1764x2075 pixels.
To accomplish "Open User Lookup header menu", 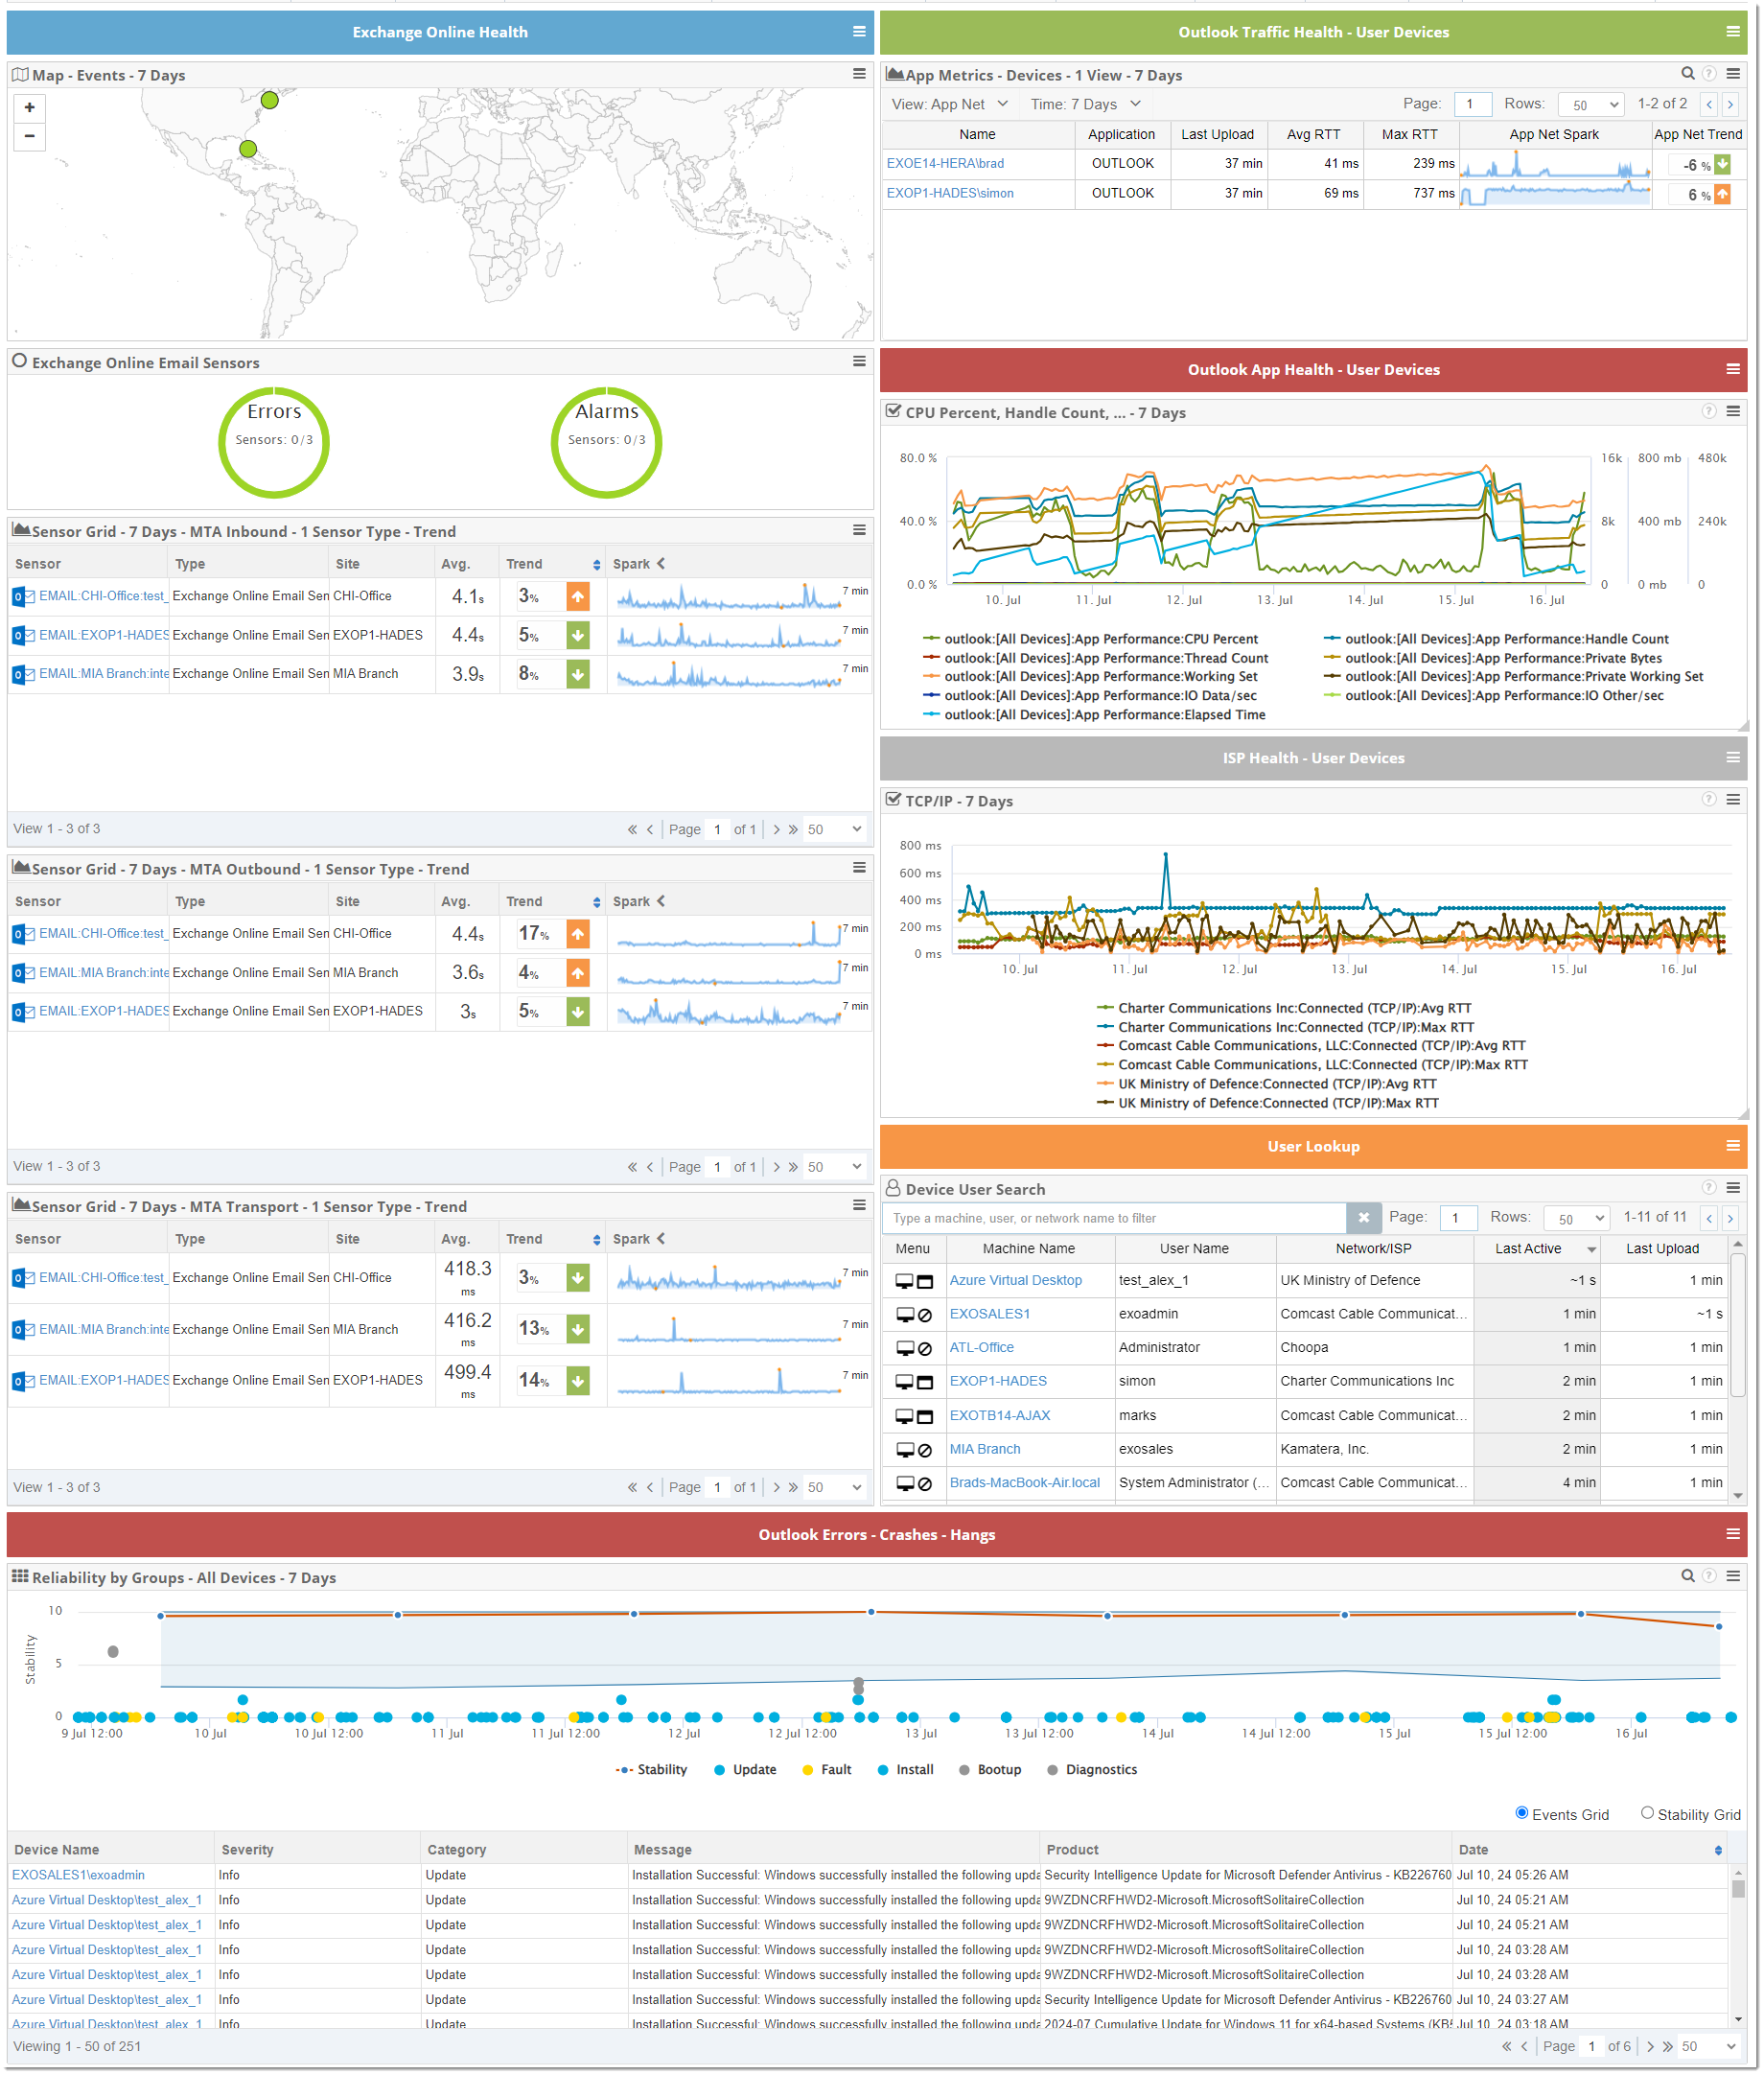I will [1732, 1145].
